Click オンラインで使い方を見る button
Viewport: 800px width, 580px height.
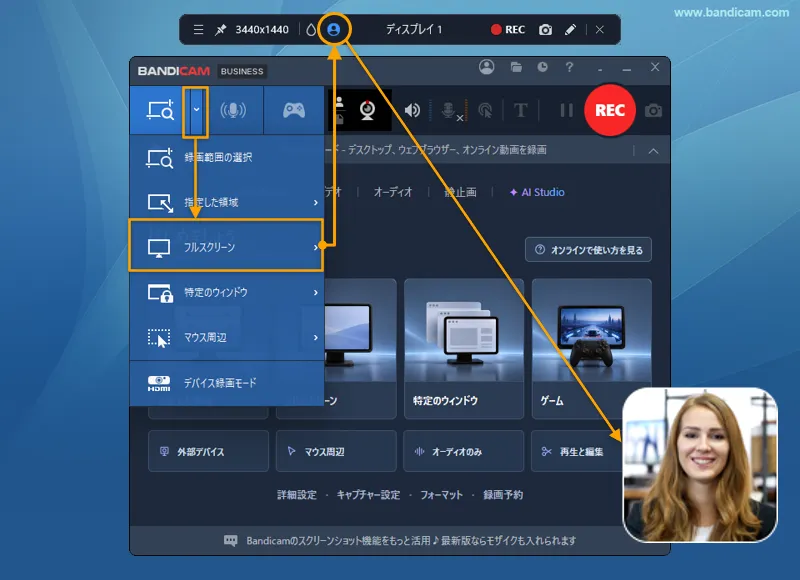(588, 249)
